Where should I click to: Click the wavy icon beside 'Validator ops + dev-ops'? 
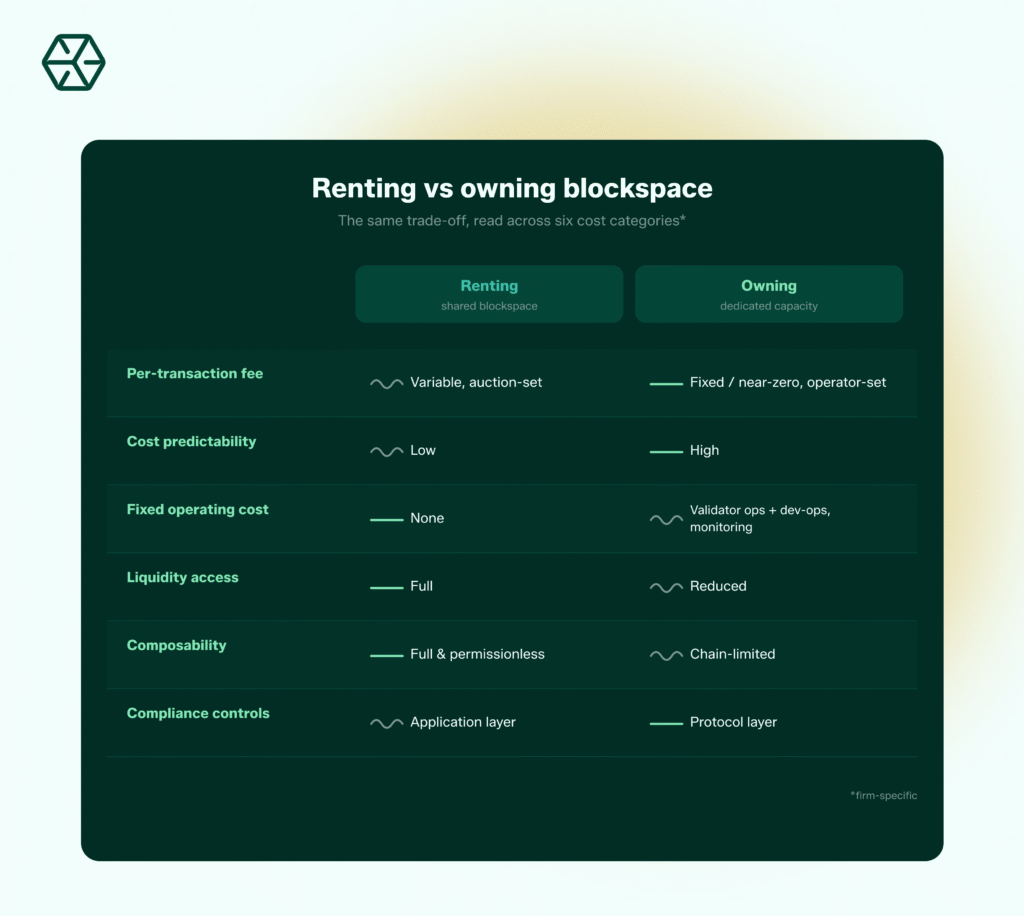click(666, 519)
